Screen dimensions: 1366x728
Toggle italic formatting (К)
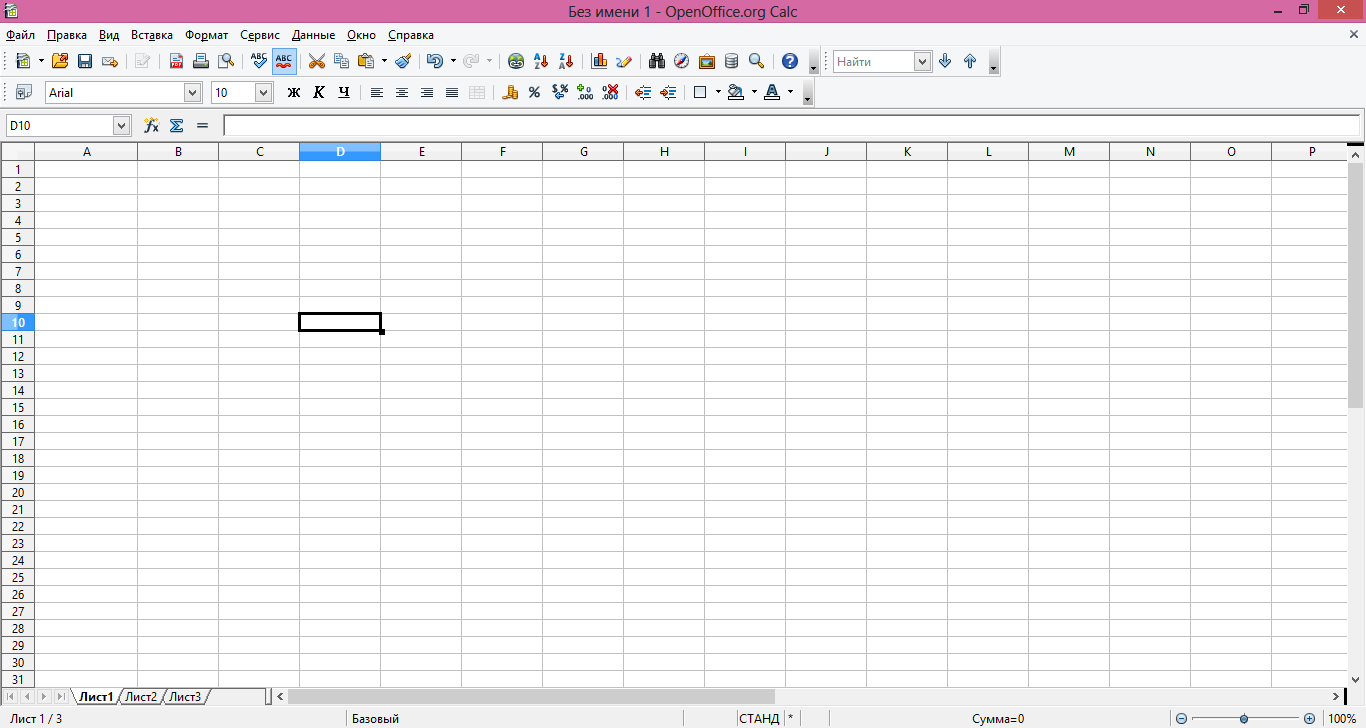point(319,92)
